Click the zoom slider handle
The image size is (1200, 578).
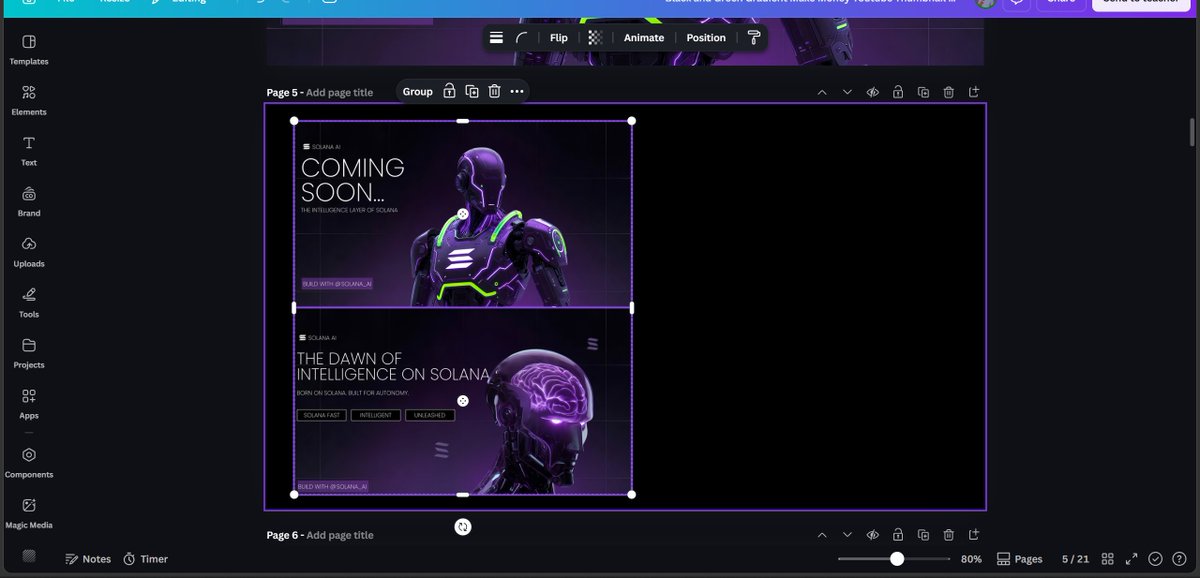pyautogui.click(x=897, y=559)
